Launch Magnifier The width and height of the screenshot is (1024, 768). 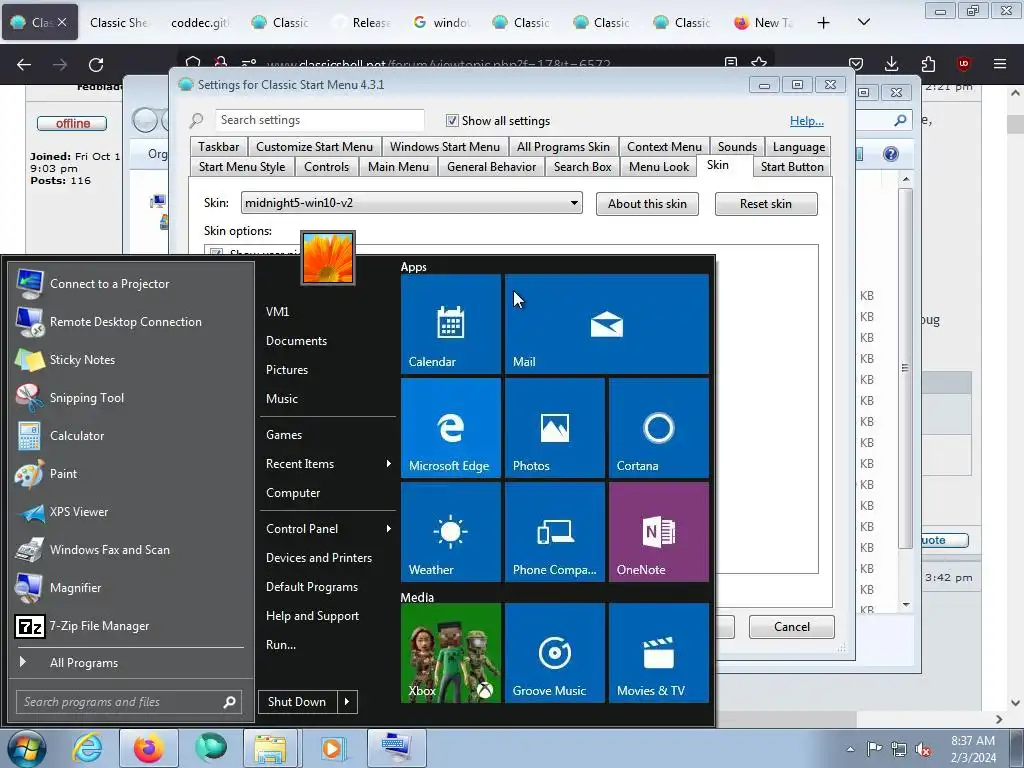tap(129, 588)
